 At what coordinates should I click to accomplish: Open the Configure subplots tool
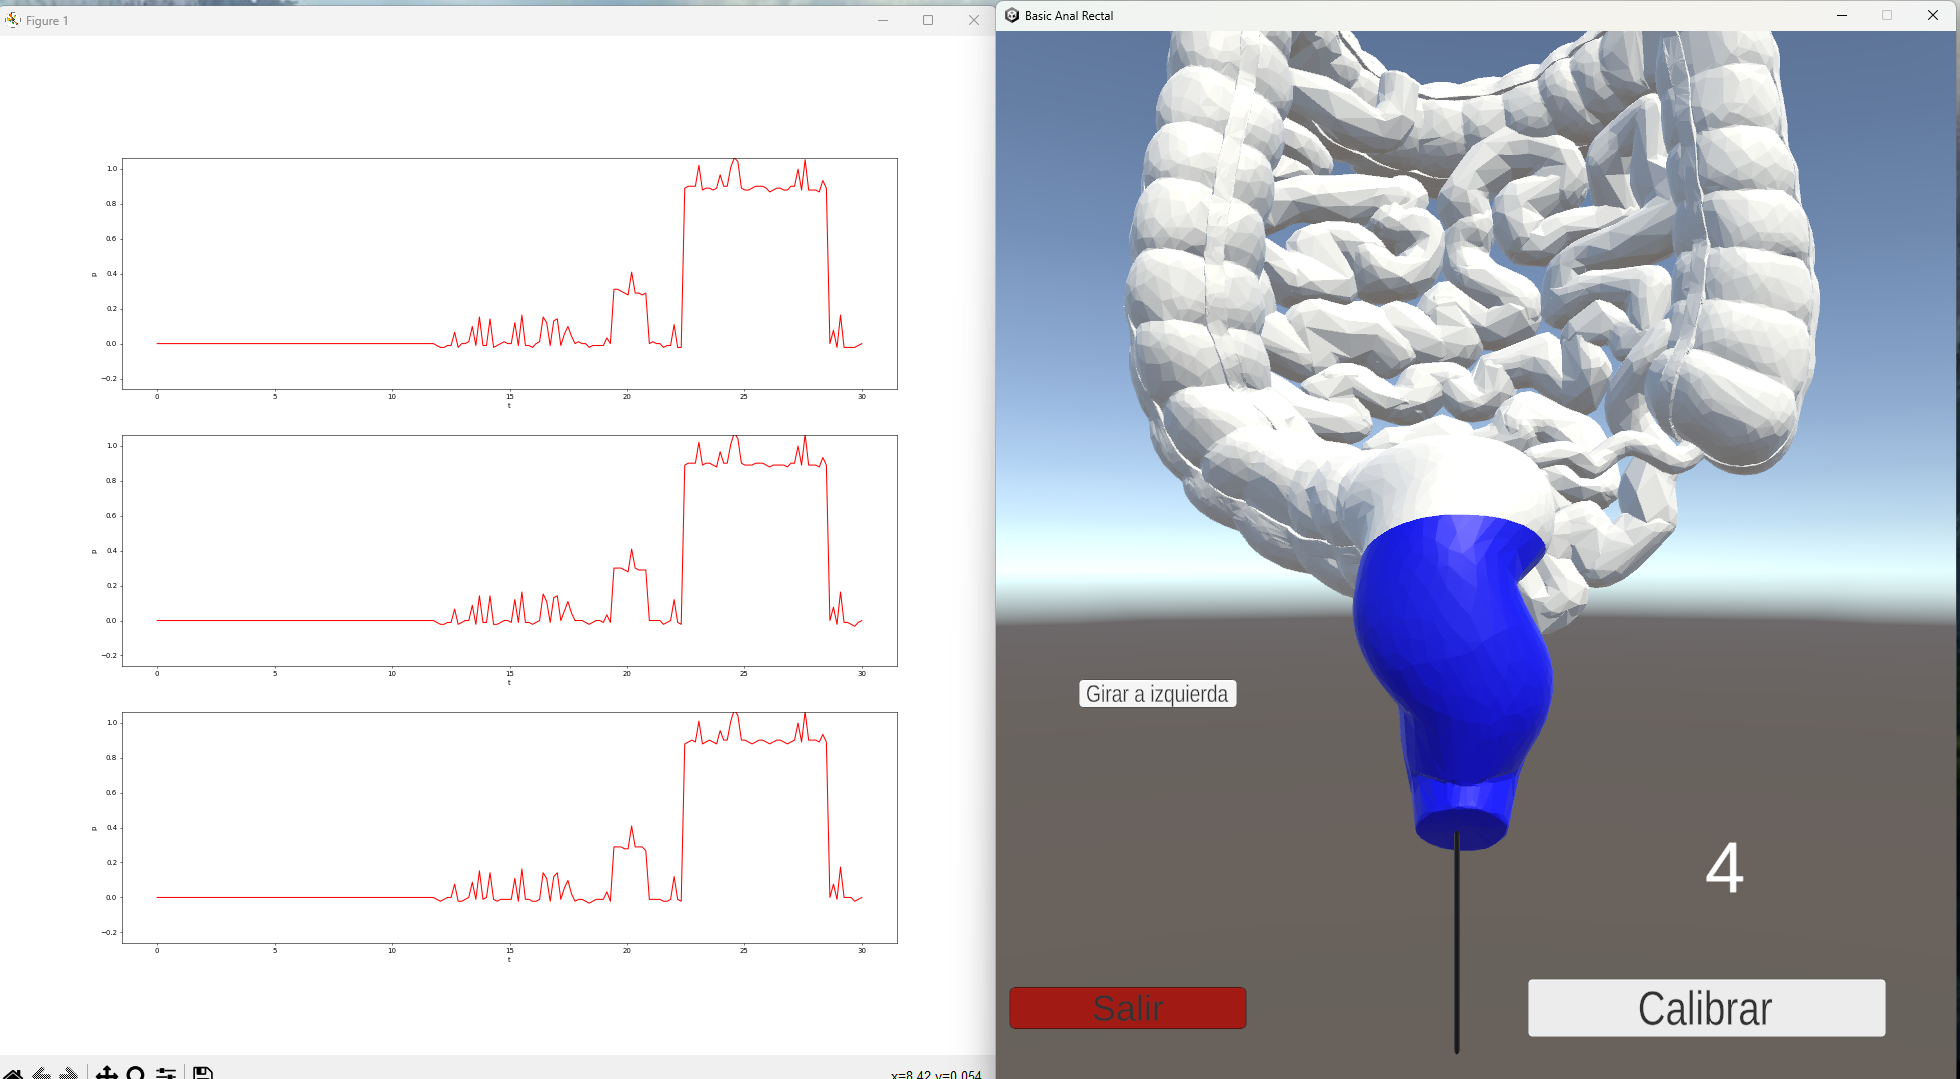pyautogui.click(x=166, y=1074)
